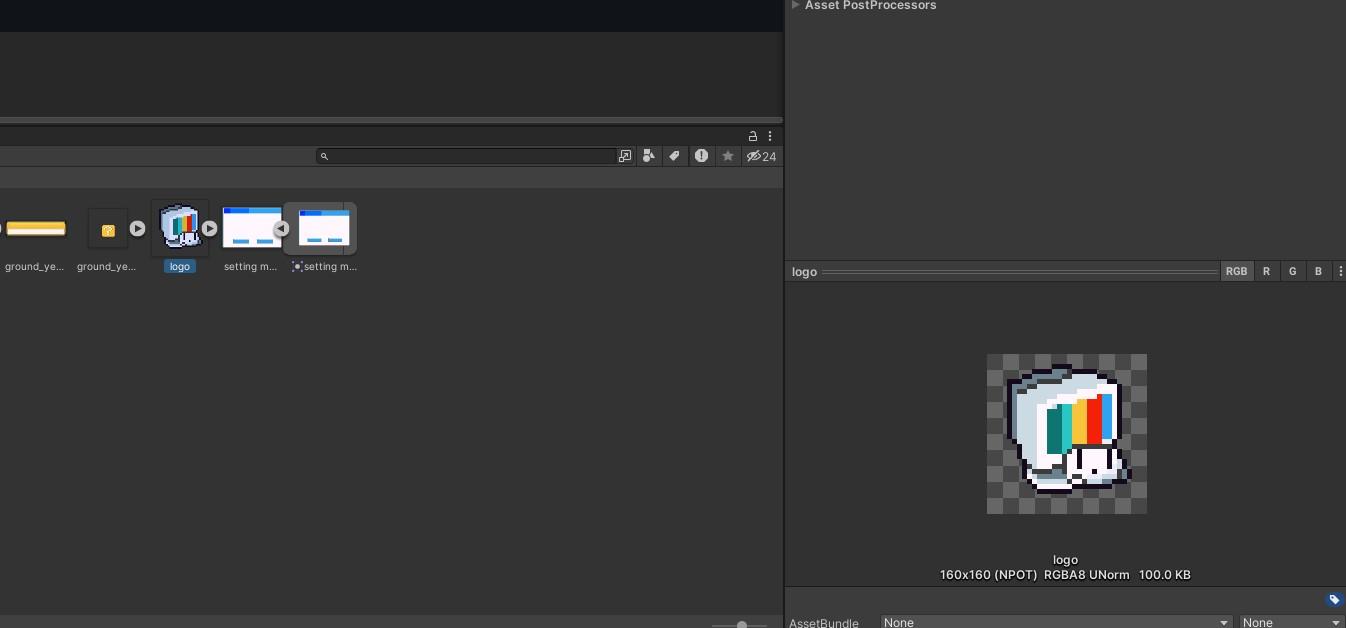Open the AssetBundle variant dropdown
This screenshot has width=1346, height=628.
[1291, 622]
